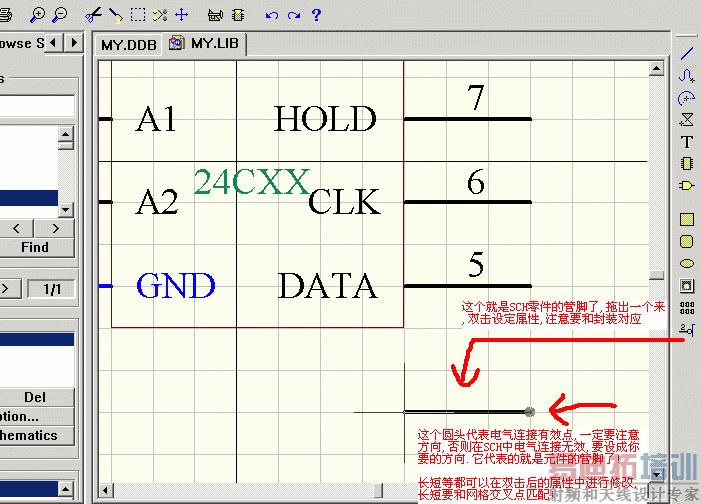Screen dimensions: 702x504
Task: Click canvas vertical scroll-up arrow
Action: click(x=656, y=68)
